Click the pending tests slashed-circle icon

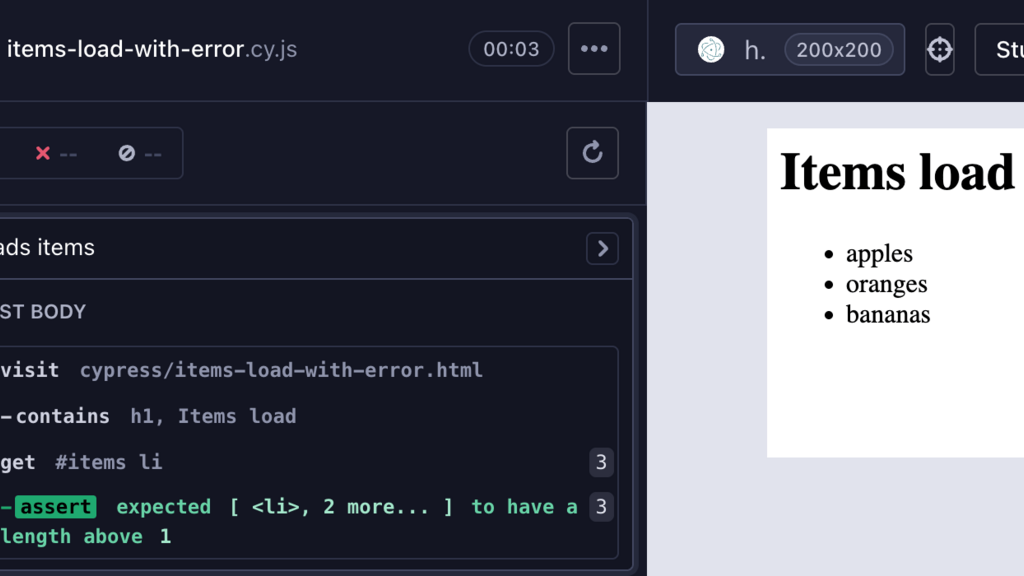127,153
